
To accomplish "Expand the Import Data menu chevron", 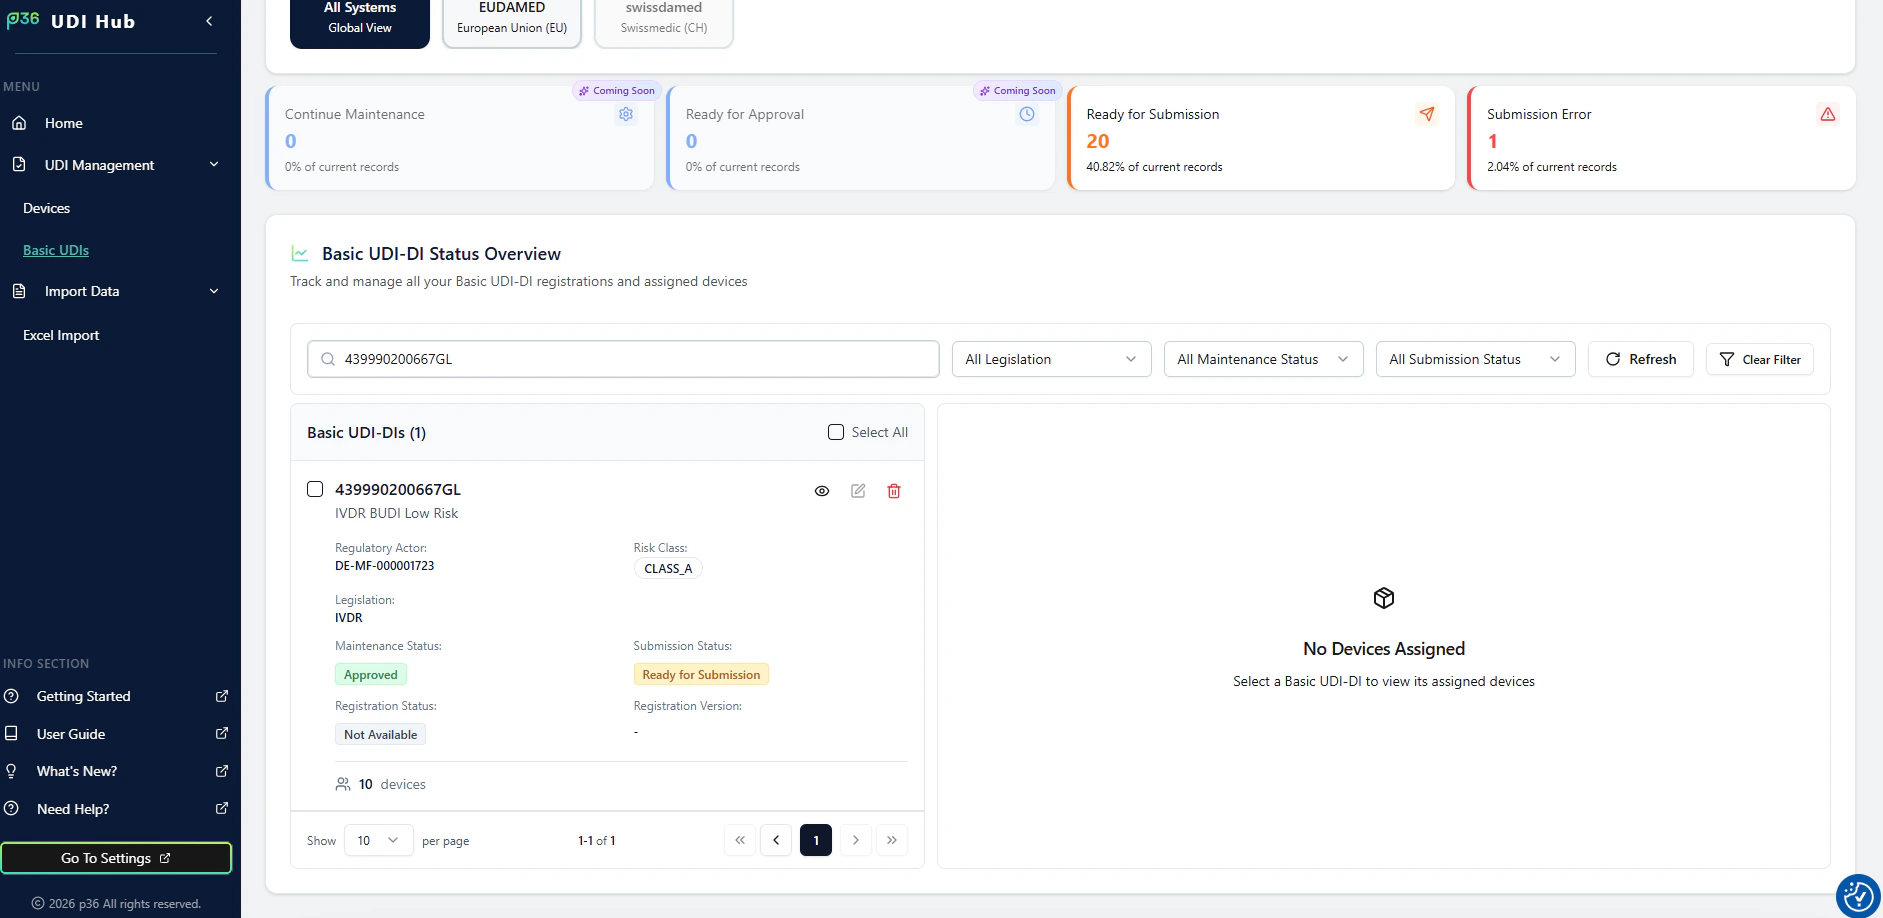I will [213, 290].
